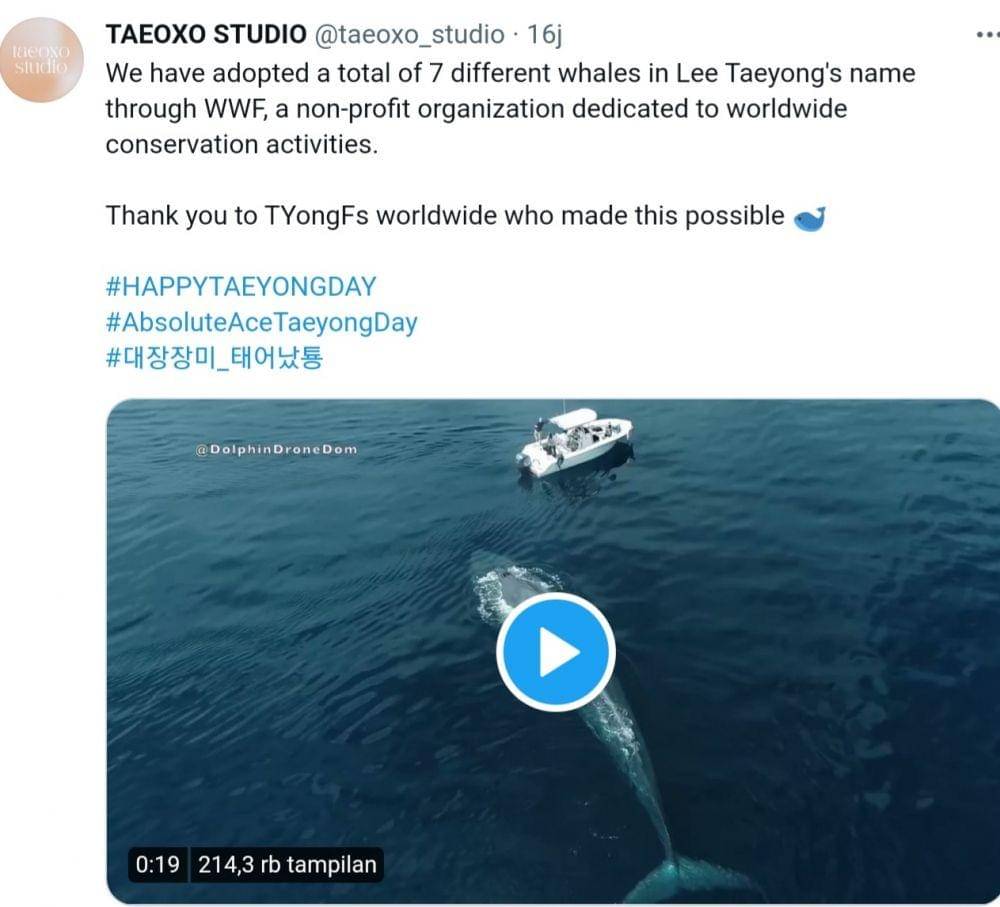Image resolution: width=1000 pixels, height=907 pixels.
Task: Open the @taeoxo_studio handle
Action: coord(409,35)
